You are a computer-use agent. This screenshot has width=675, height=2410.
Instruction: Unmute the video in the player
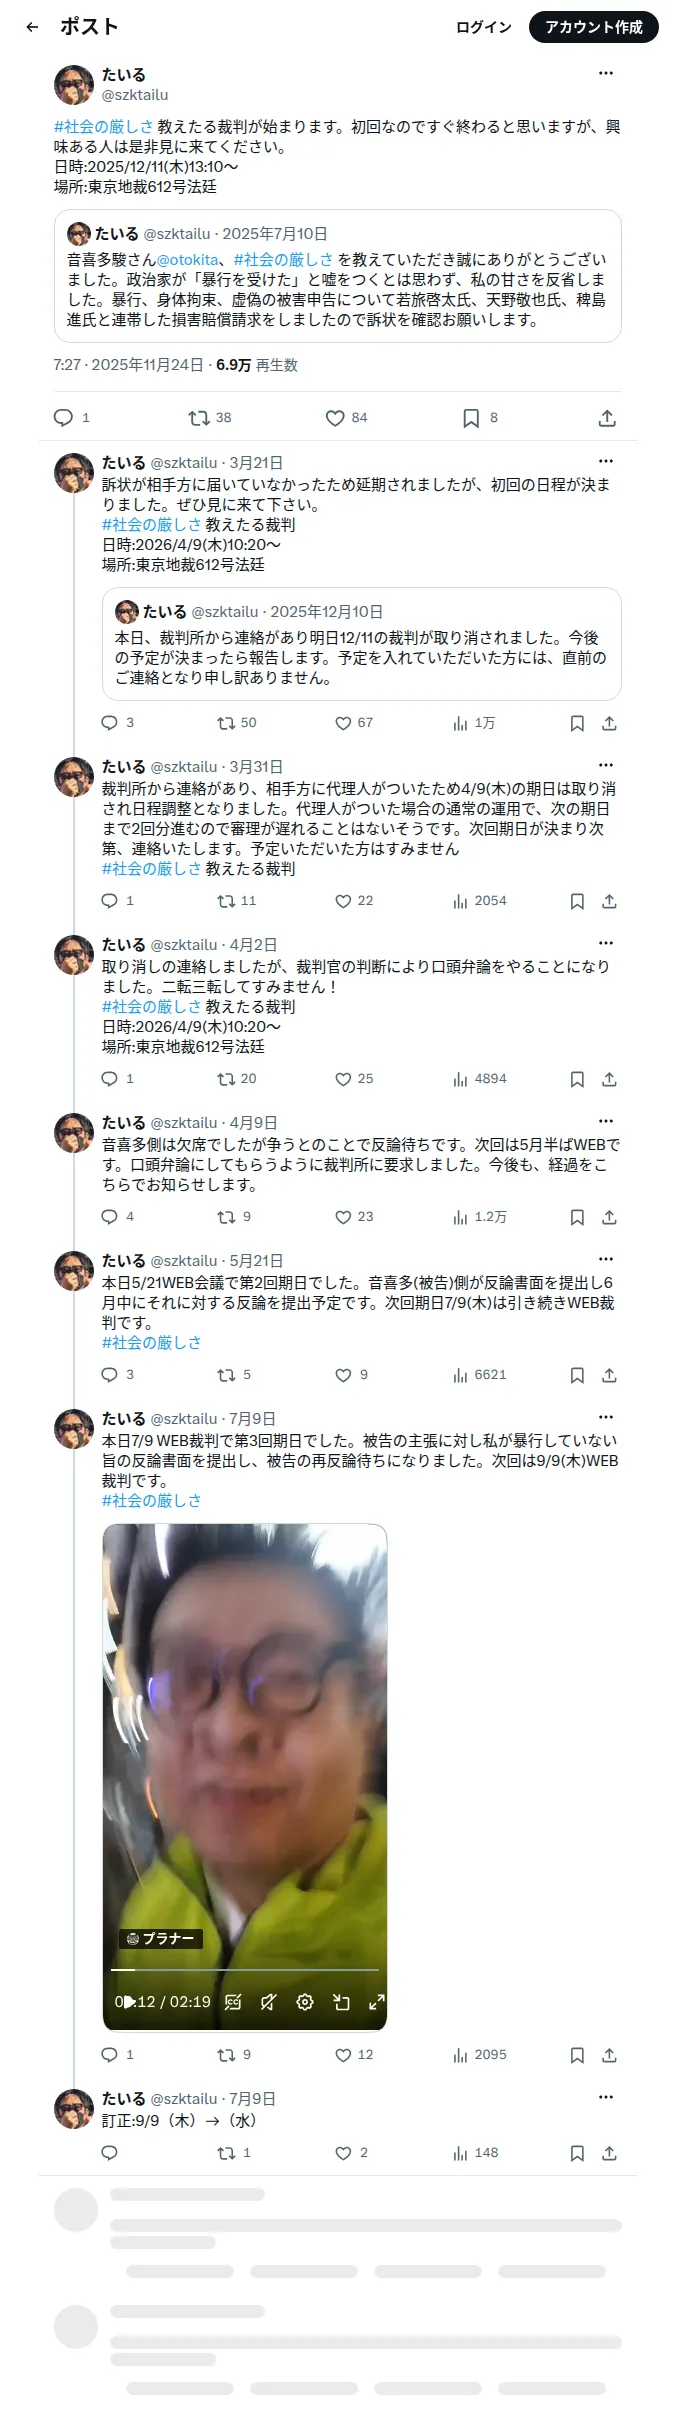pos(269,2002)
